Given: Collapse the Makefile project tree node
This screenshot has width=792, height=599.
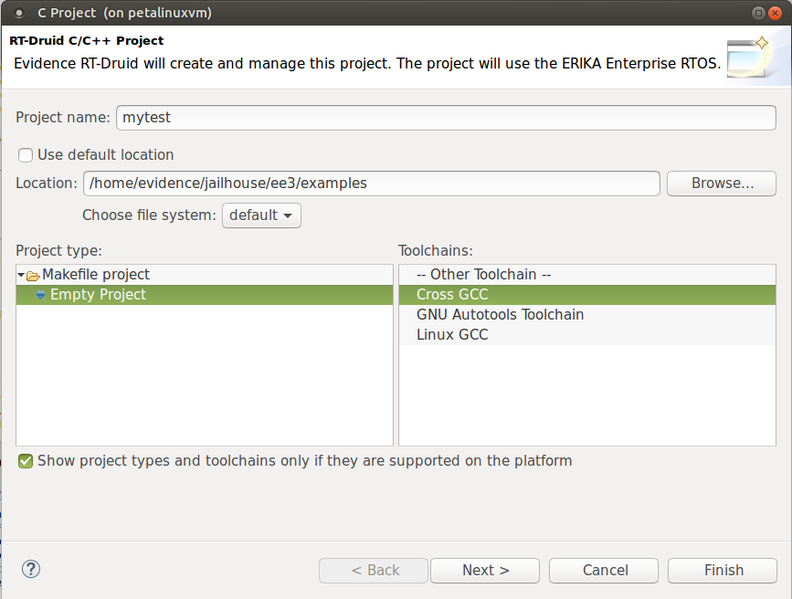Looking at the screenshot, I should pyautogui.click(x=21, y=275).
